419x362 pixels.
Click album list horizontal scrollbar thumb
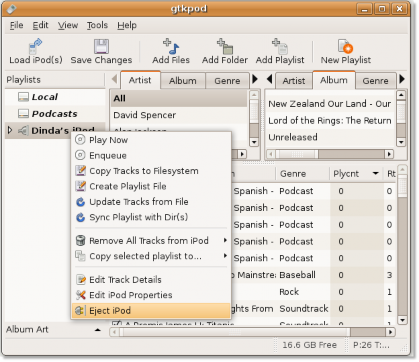coord(296,154)
